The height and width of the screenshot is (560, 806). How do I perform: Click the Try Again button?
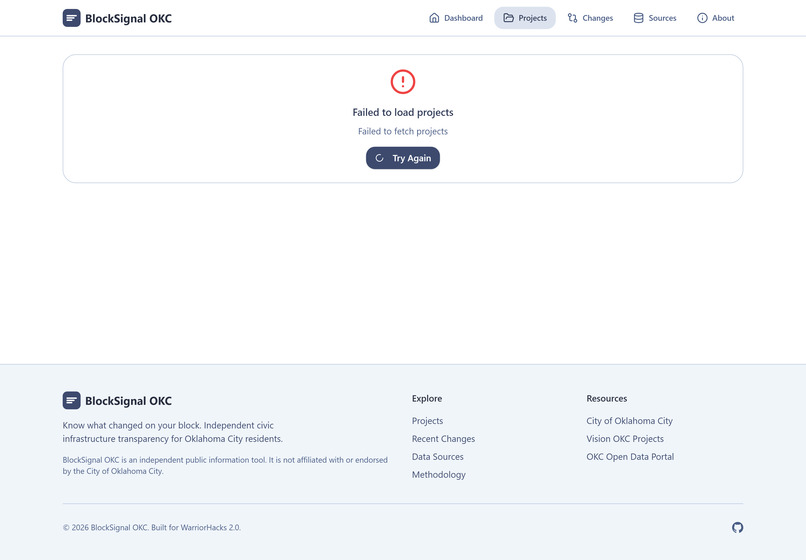403,158
